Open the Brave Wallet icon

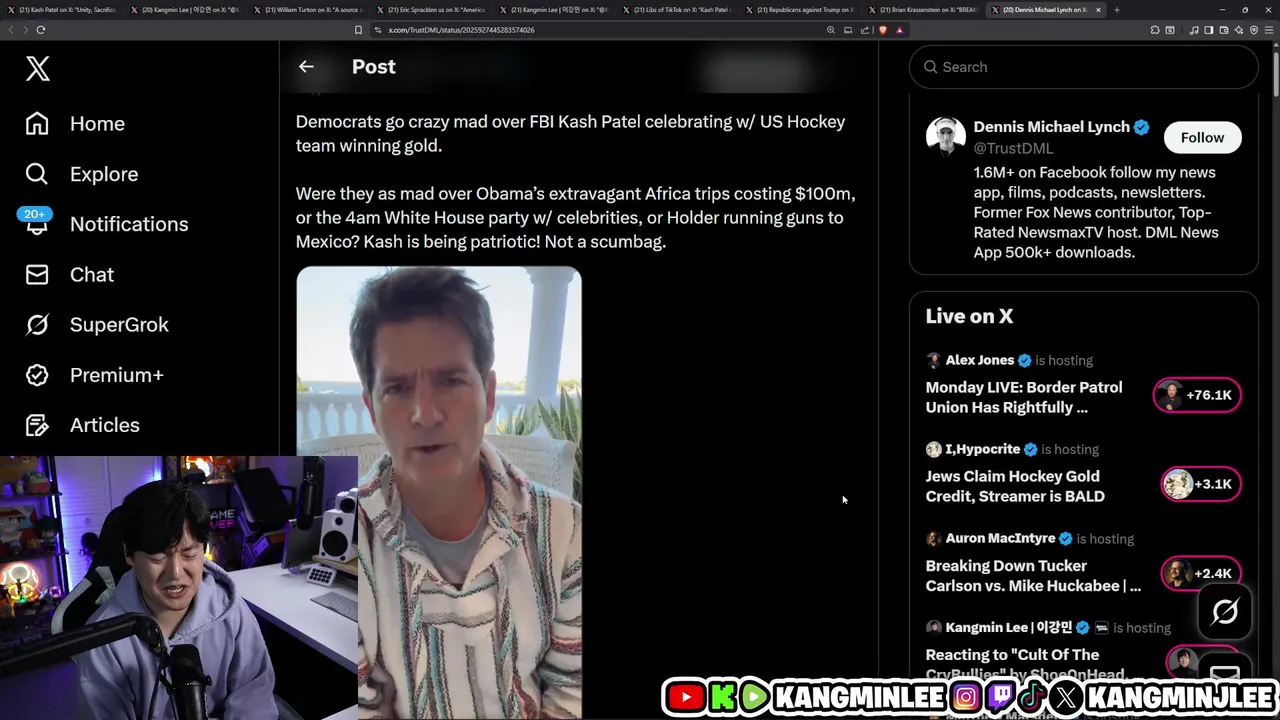(1223, 30)
